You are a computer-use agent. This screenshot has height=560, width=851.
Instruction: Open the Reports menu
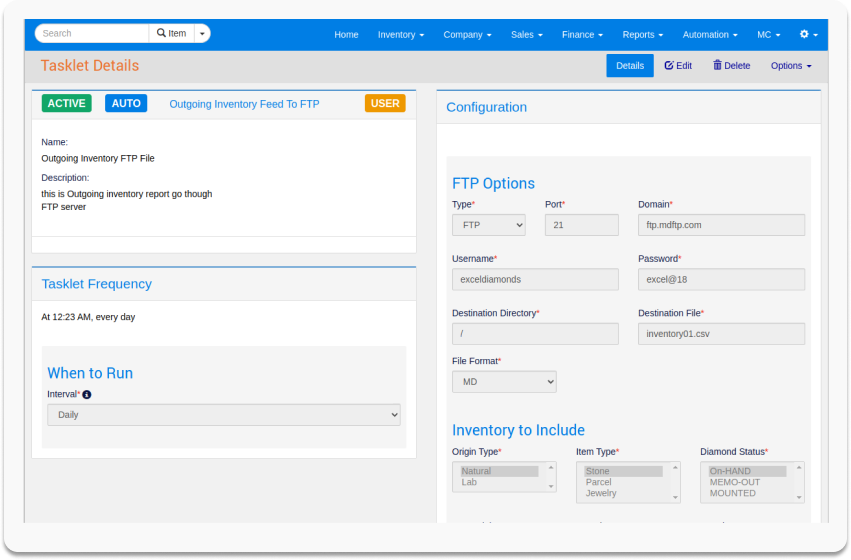(643, 34)
